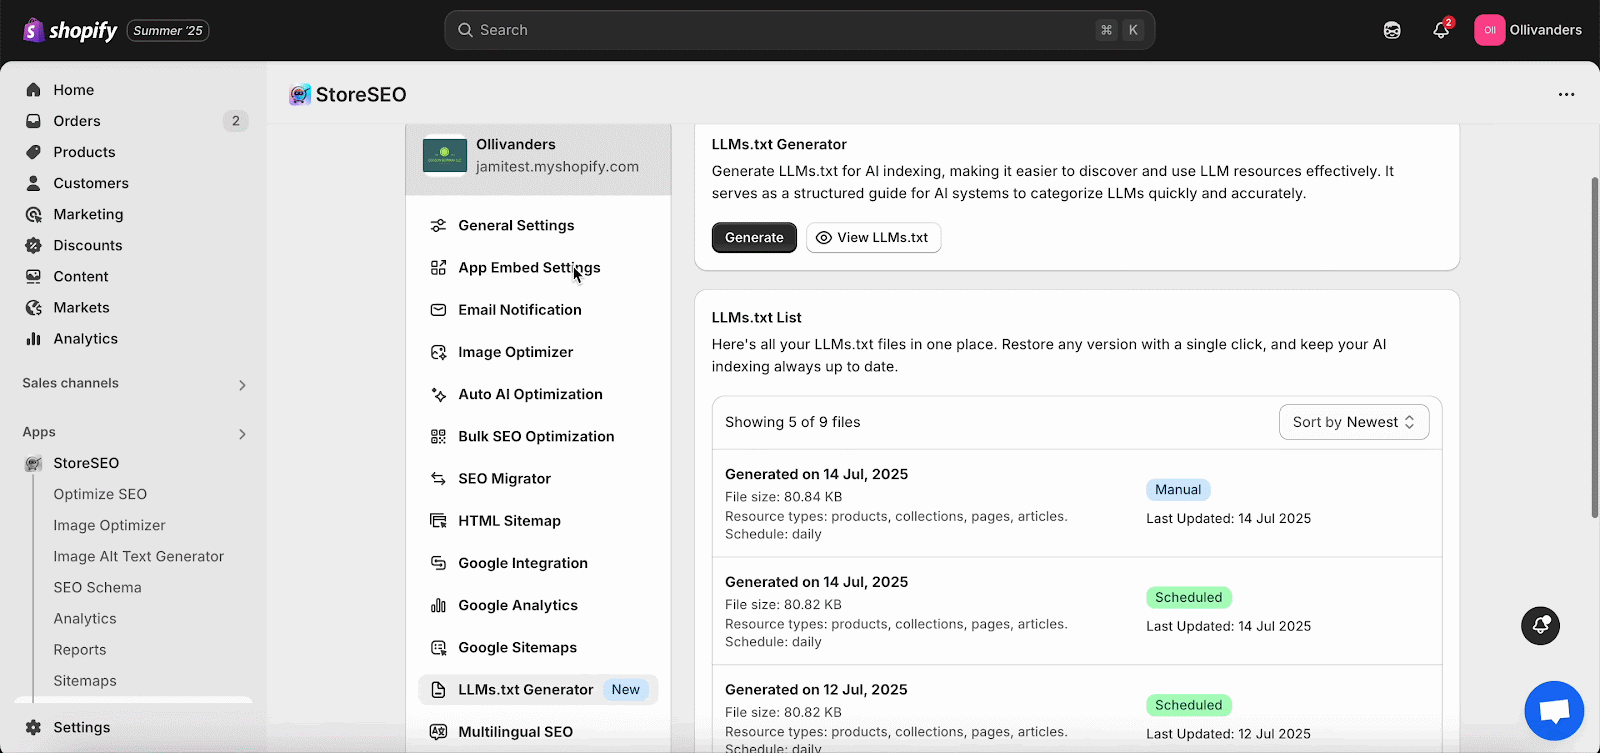Click the Email Notification envelope icon
Viewport: 1600px width, 753px height.
438,310
